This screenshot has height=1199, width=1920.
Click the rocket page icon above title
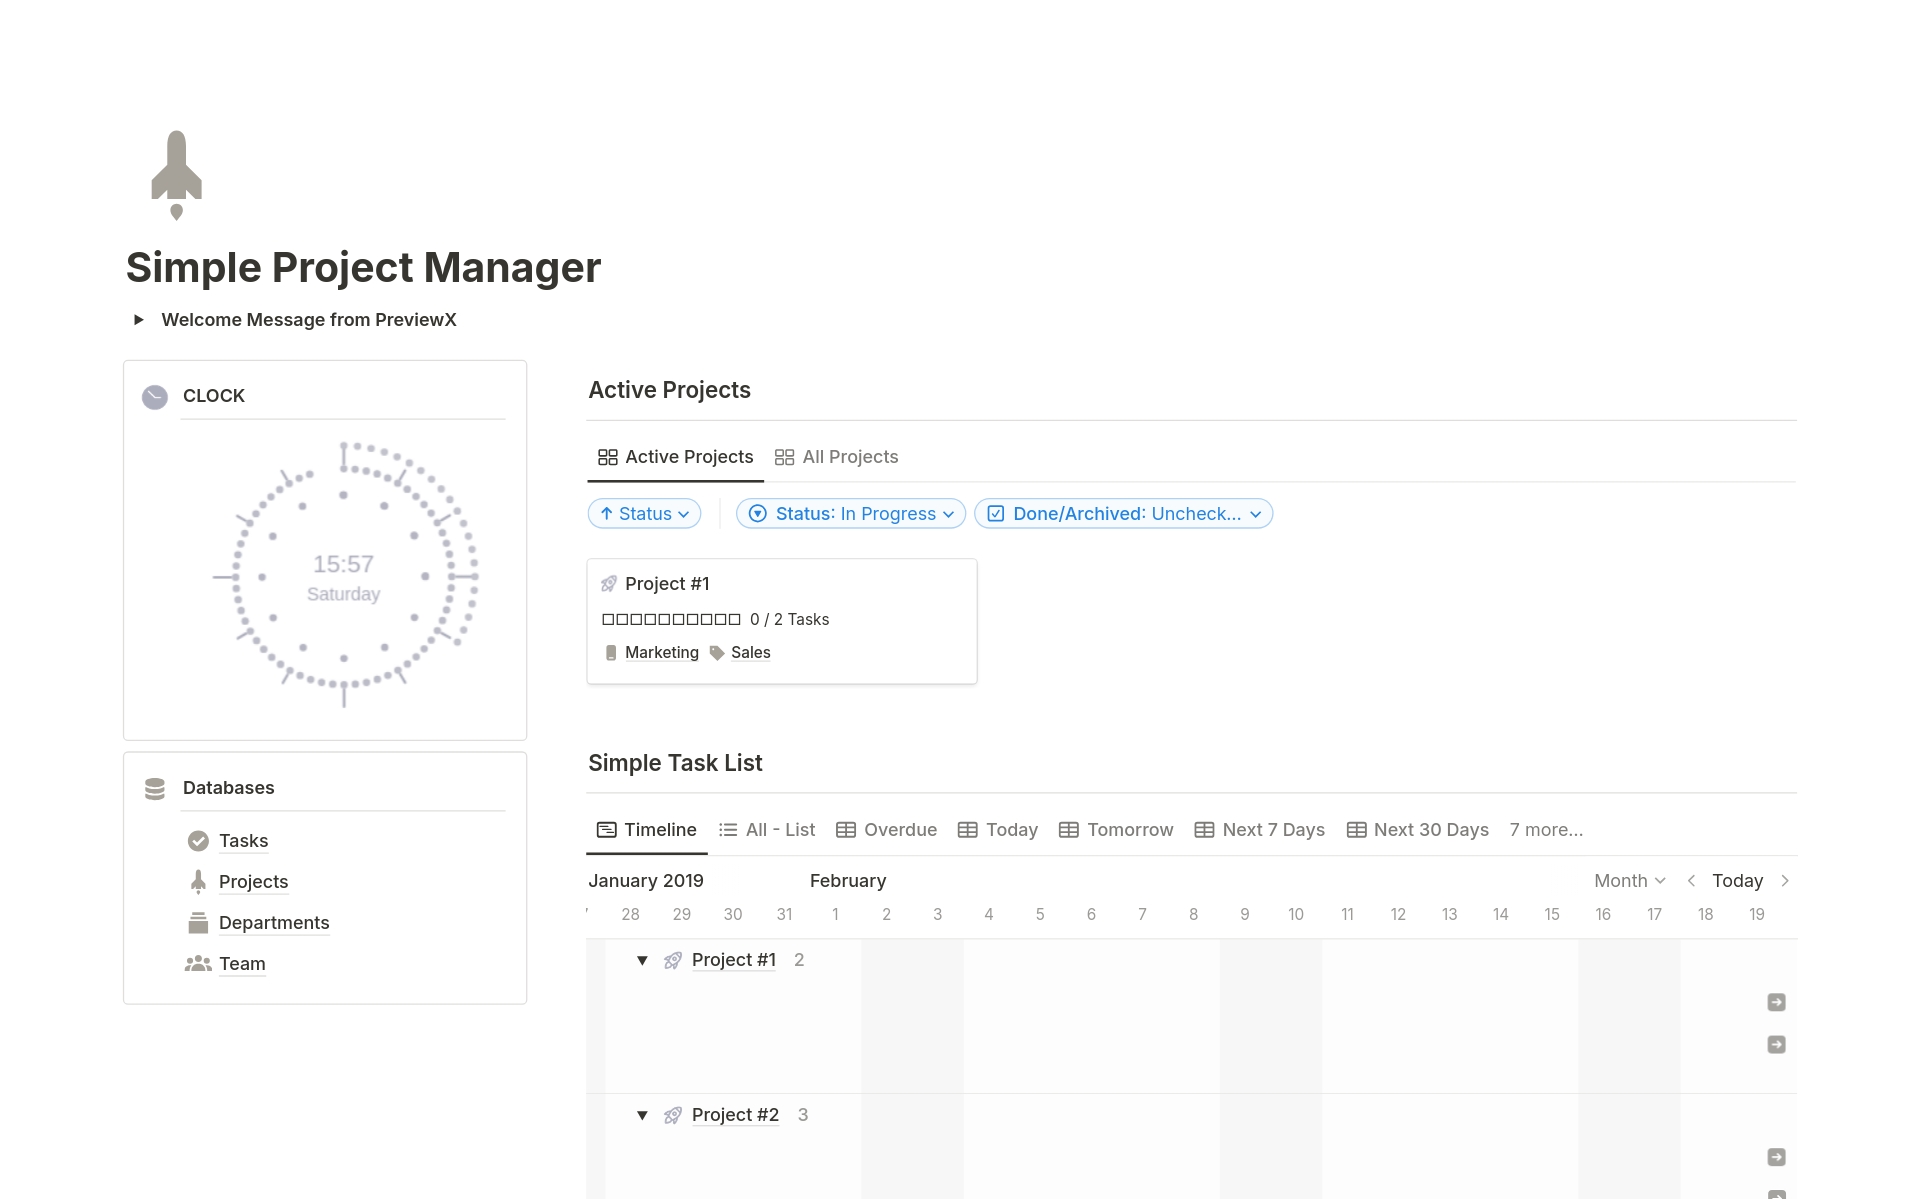[x=176, y=174]
